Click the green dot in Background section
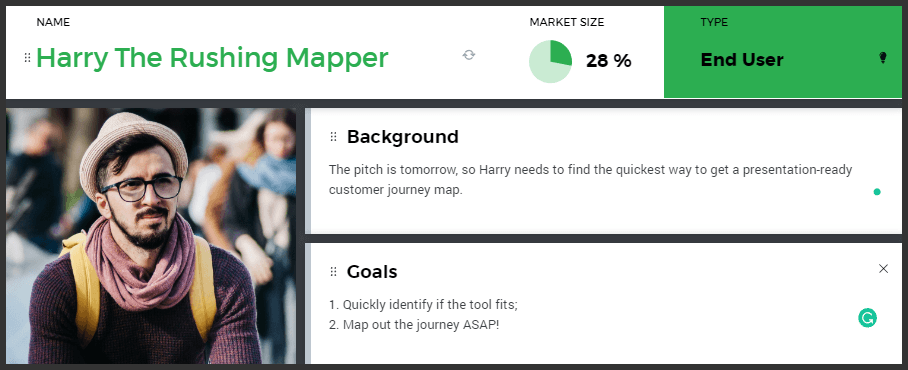This screenshot has height=370, width=908. pos(877,192)
